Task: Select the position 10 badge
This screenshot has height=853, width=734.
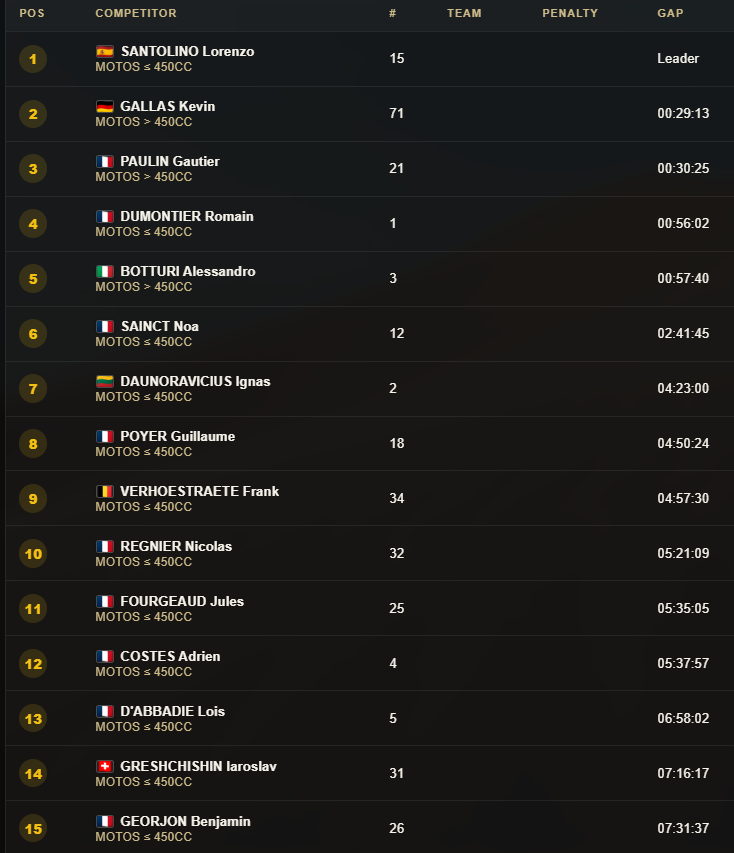Action: point(33,554)
